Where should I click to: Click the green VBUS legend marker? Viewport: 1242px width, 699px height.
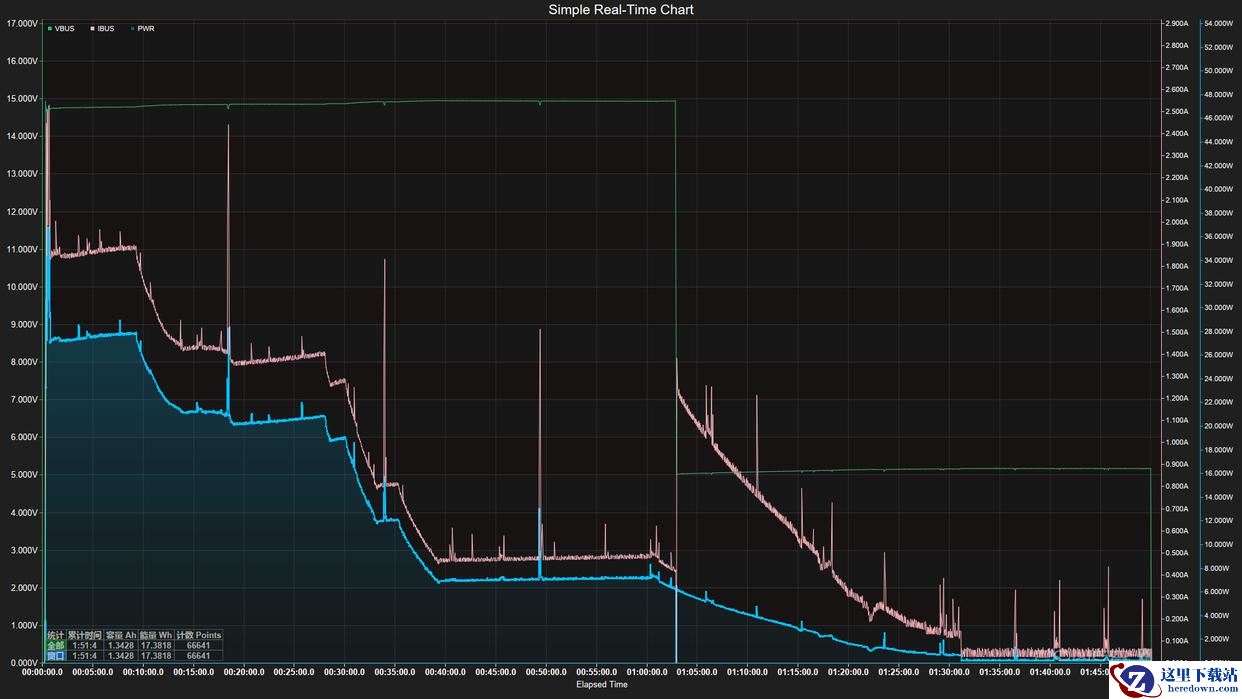click(49, 29)
